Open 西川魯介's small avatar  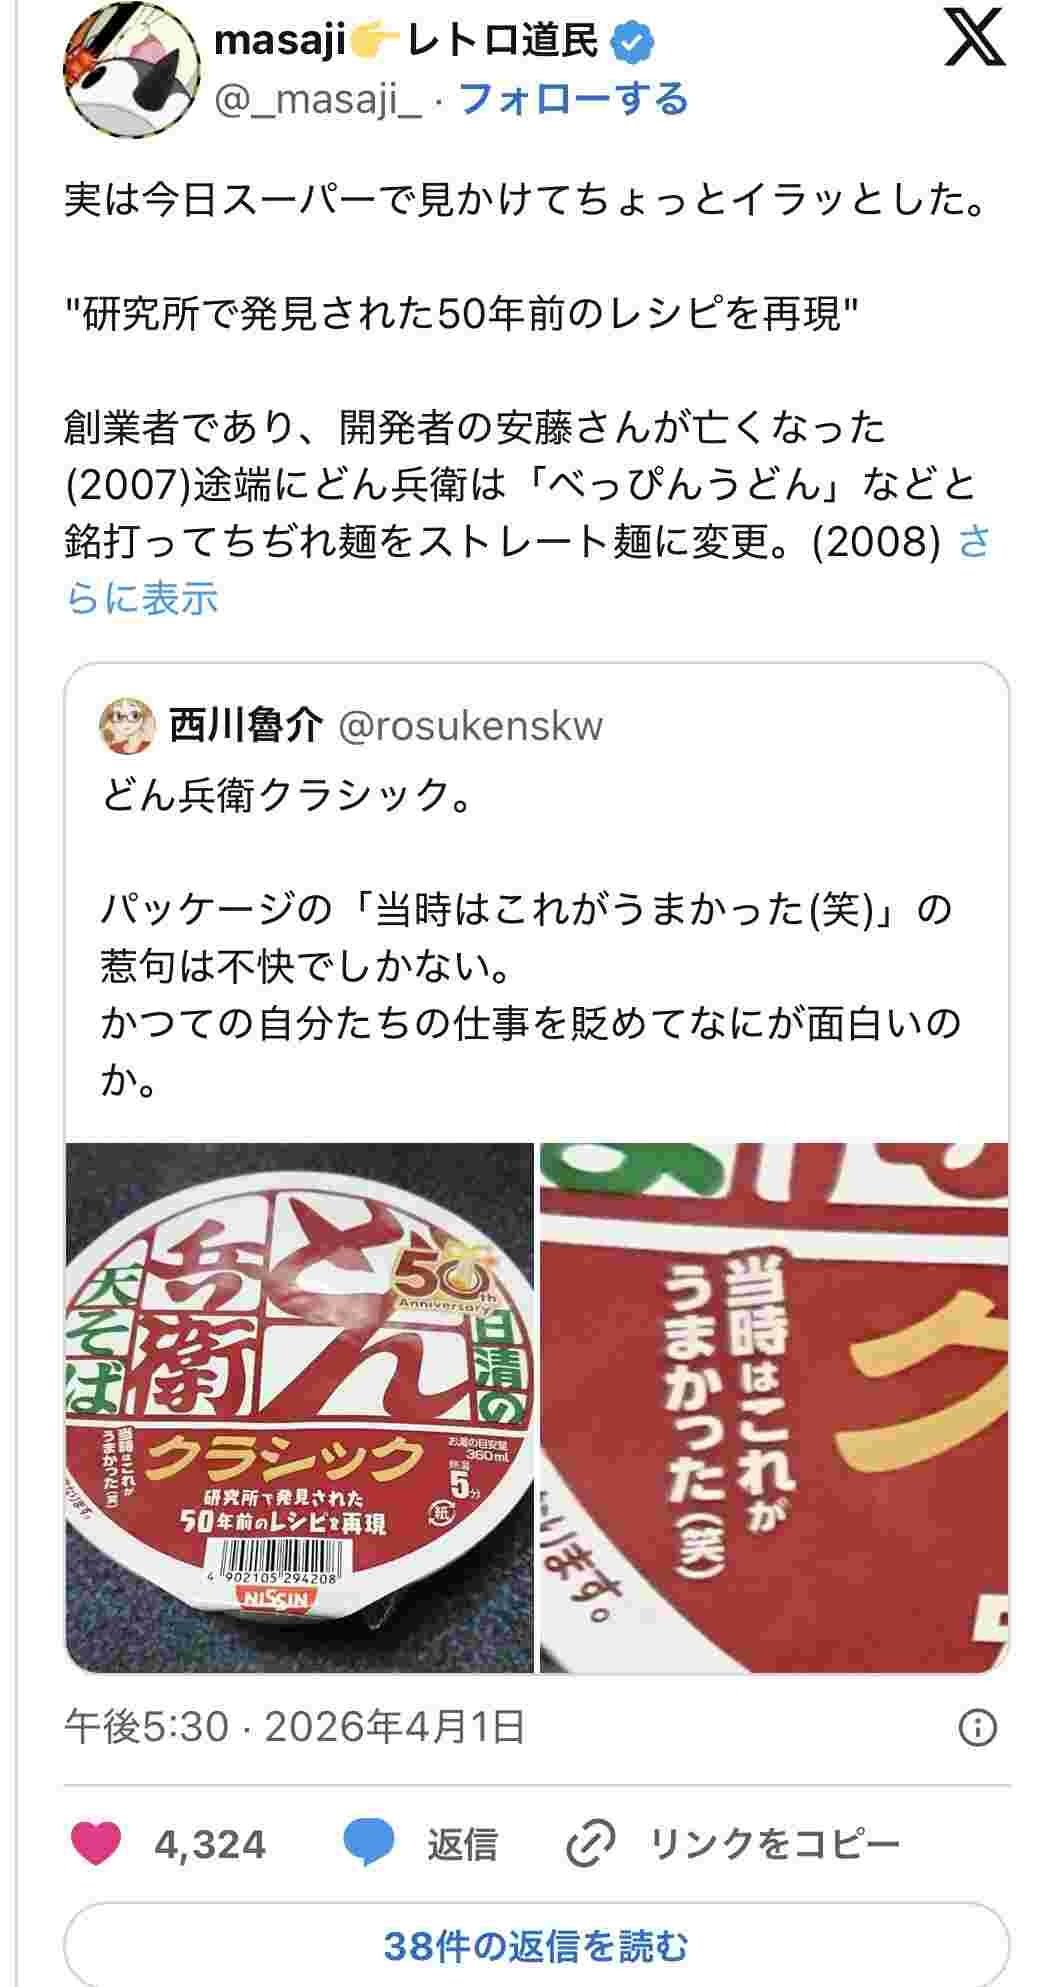(127, 726)
